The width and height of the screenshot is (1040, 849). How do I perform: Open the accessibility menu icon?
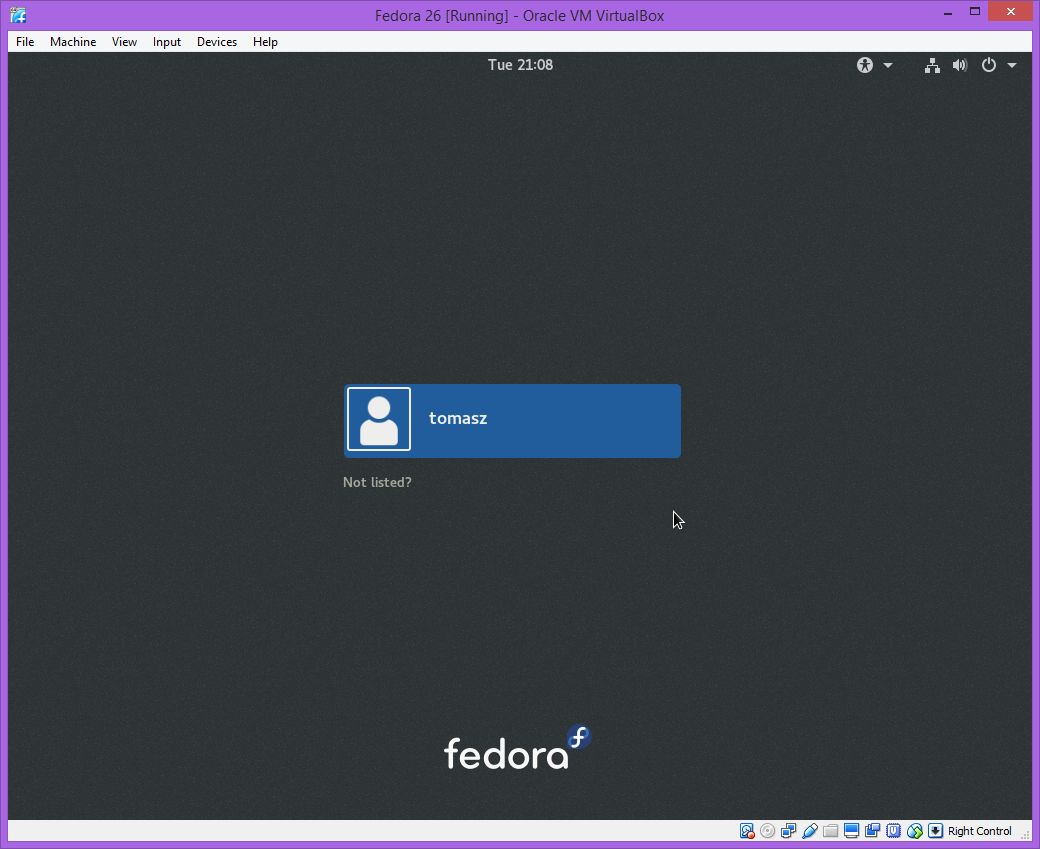[x=865, y=65]
